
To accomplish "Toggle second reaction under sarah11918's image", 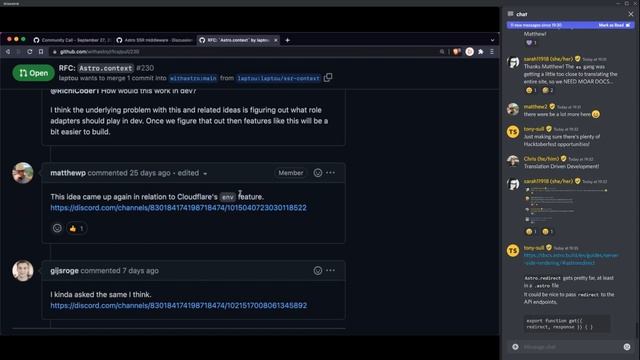I will click(547, 232).
